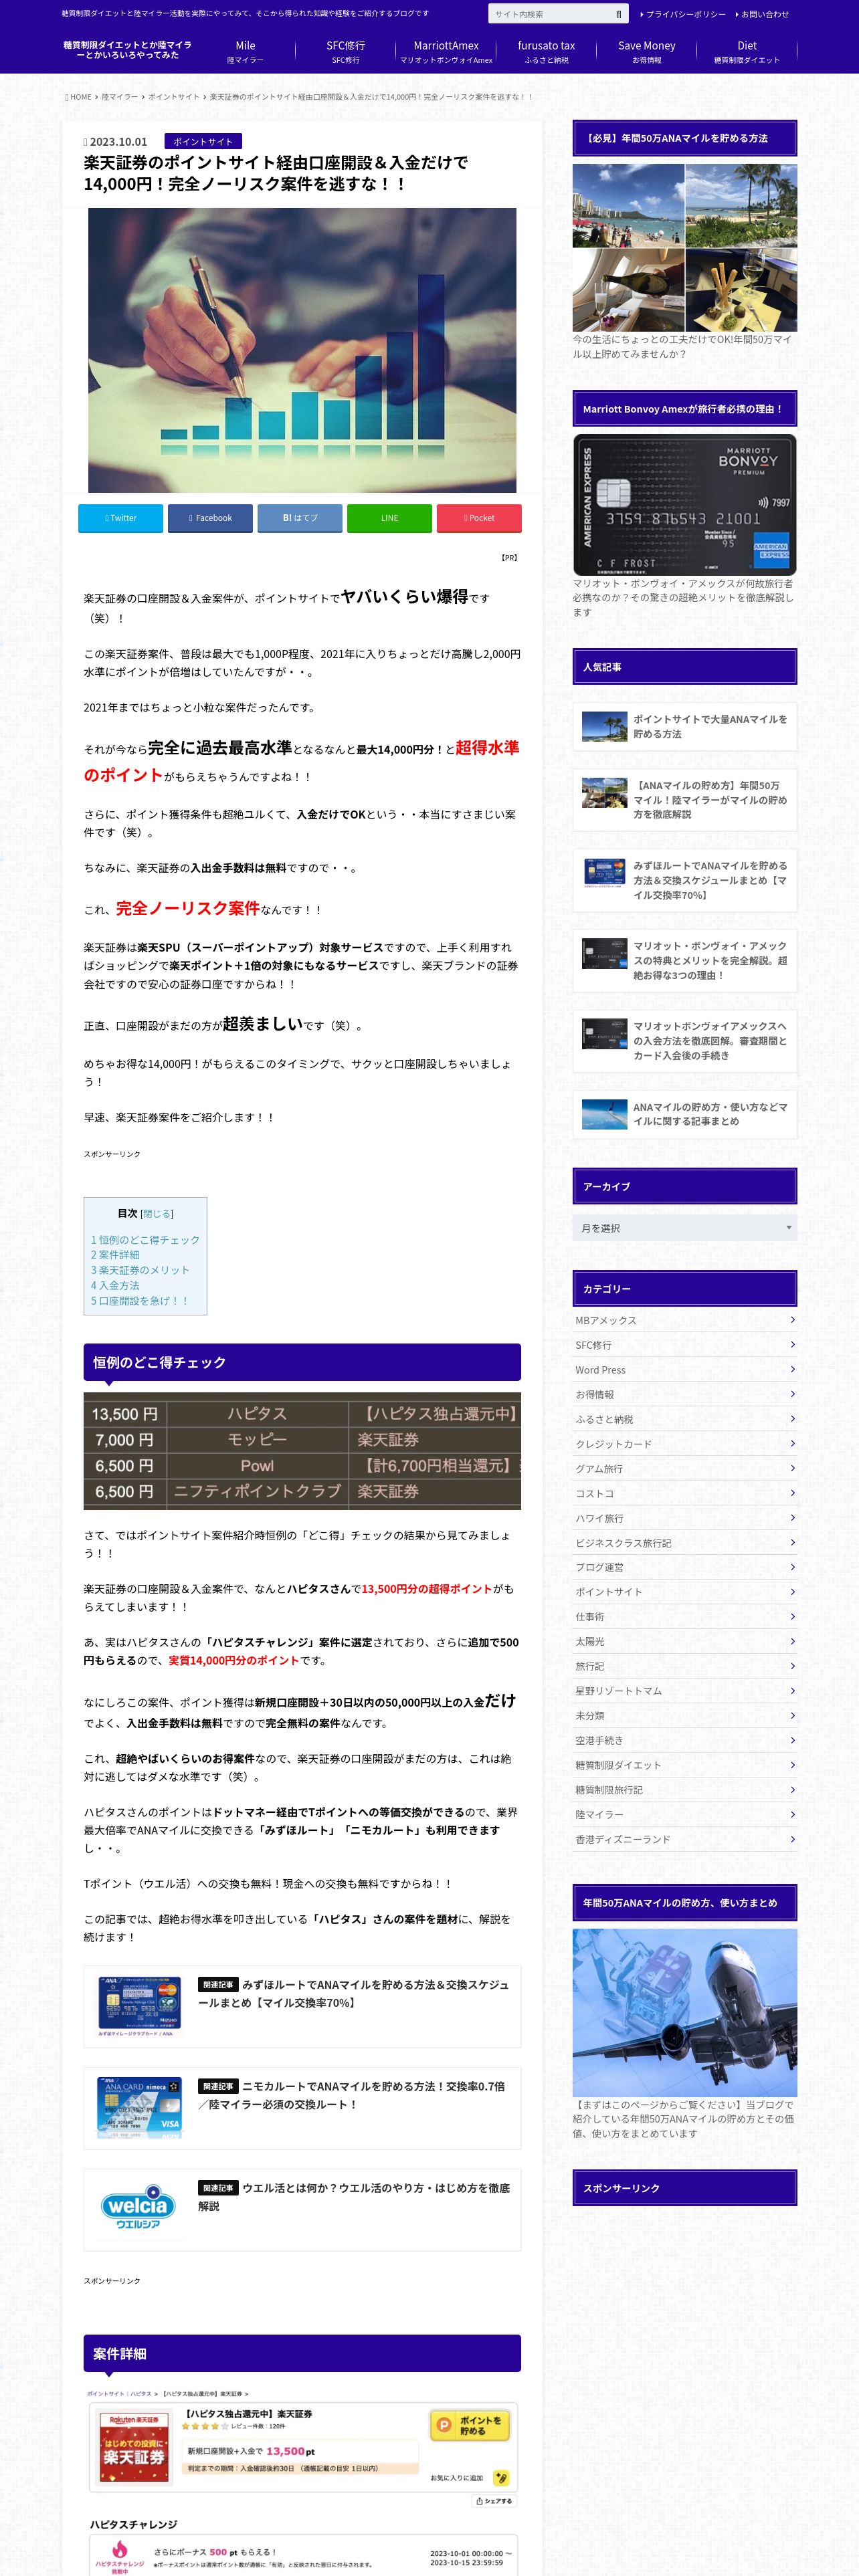Open the MarriottAmex menu item
Viewport: 859px width, 2576px height.
pos(446,52)
